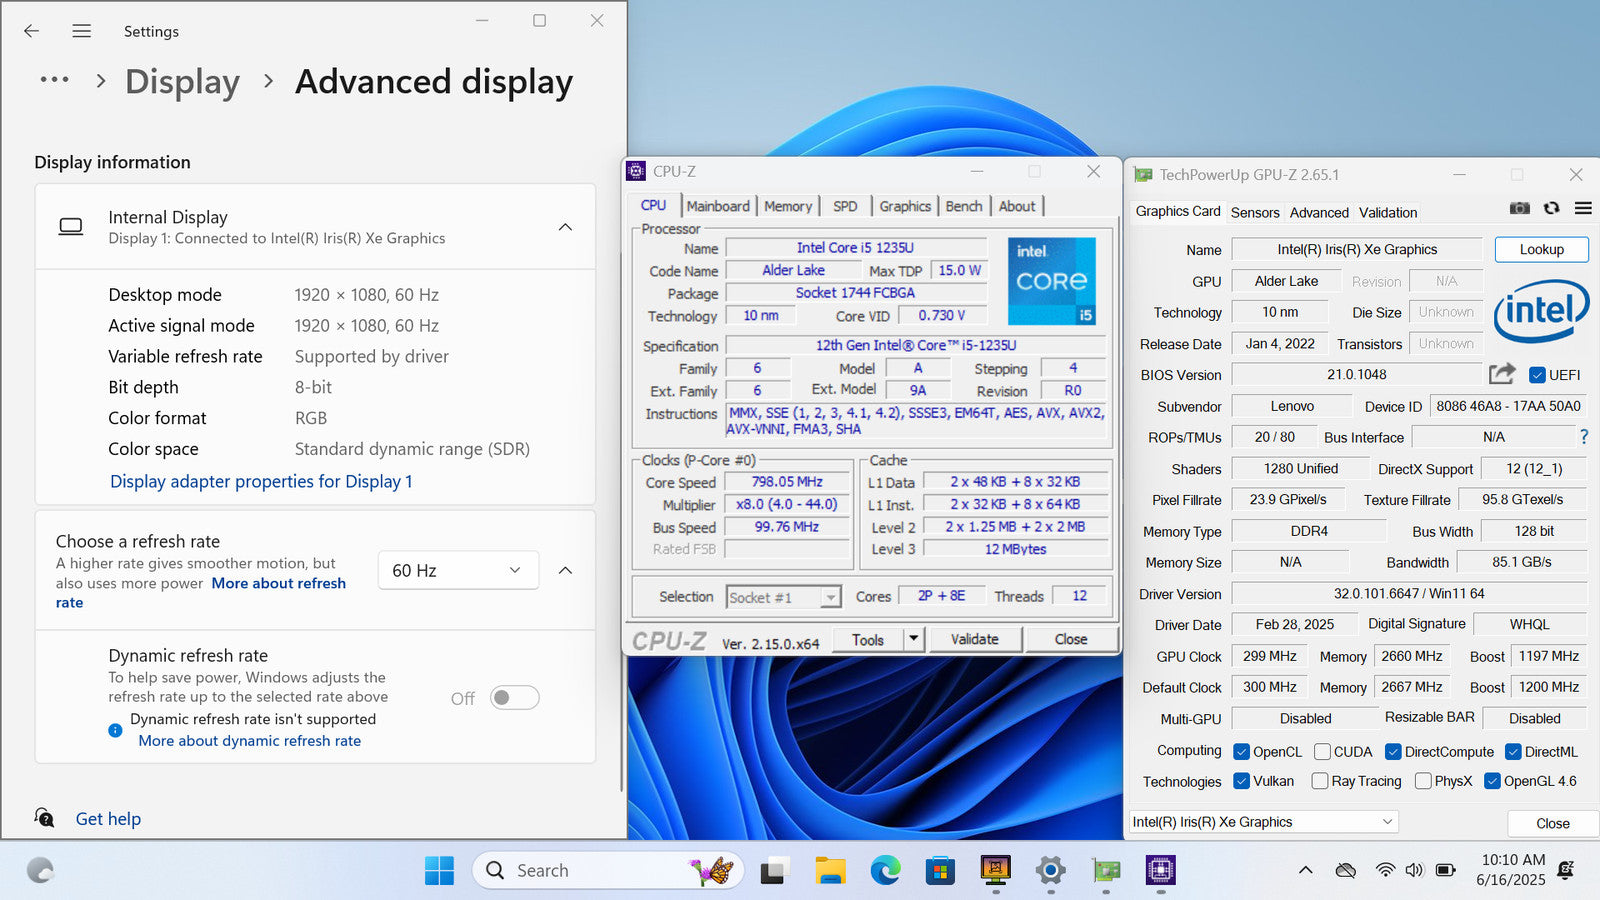Screen dimensions: 1600x900
Task: Open the 60 Hz refresh rate dropdown
Action: [458, 570]
